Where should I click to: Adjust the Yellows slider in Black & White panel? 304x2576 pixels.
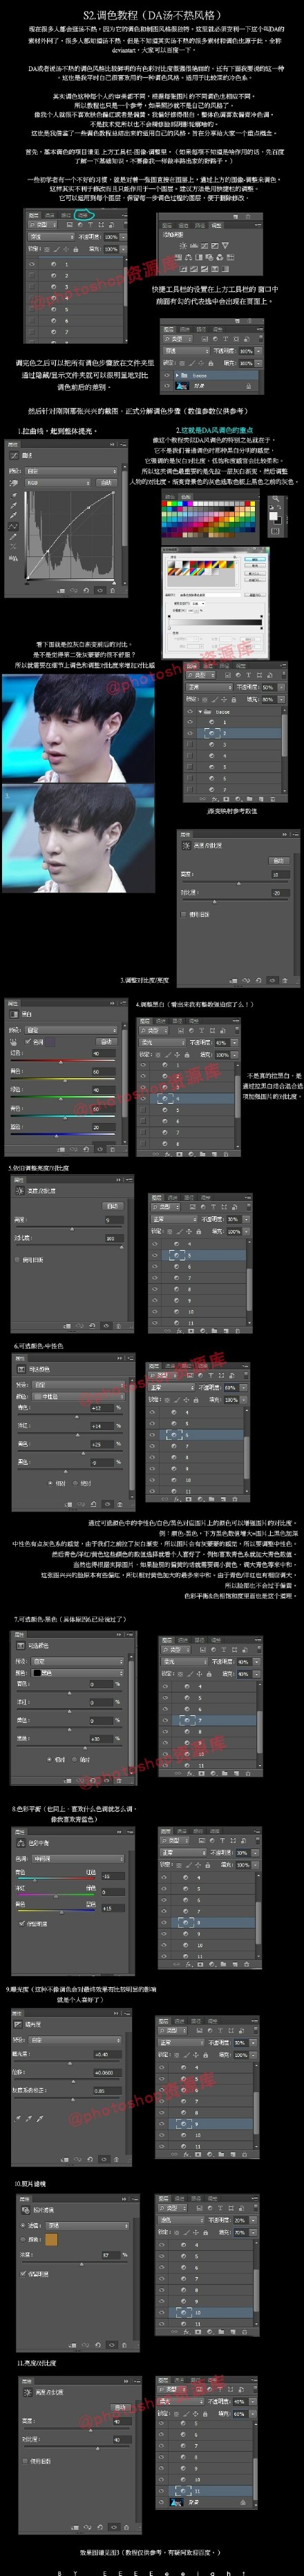pos(64,1080)
